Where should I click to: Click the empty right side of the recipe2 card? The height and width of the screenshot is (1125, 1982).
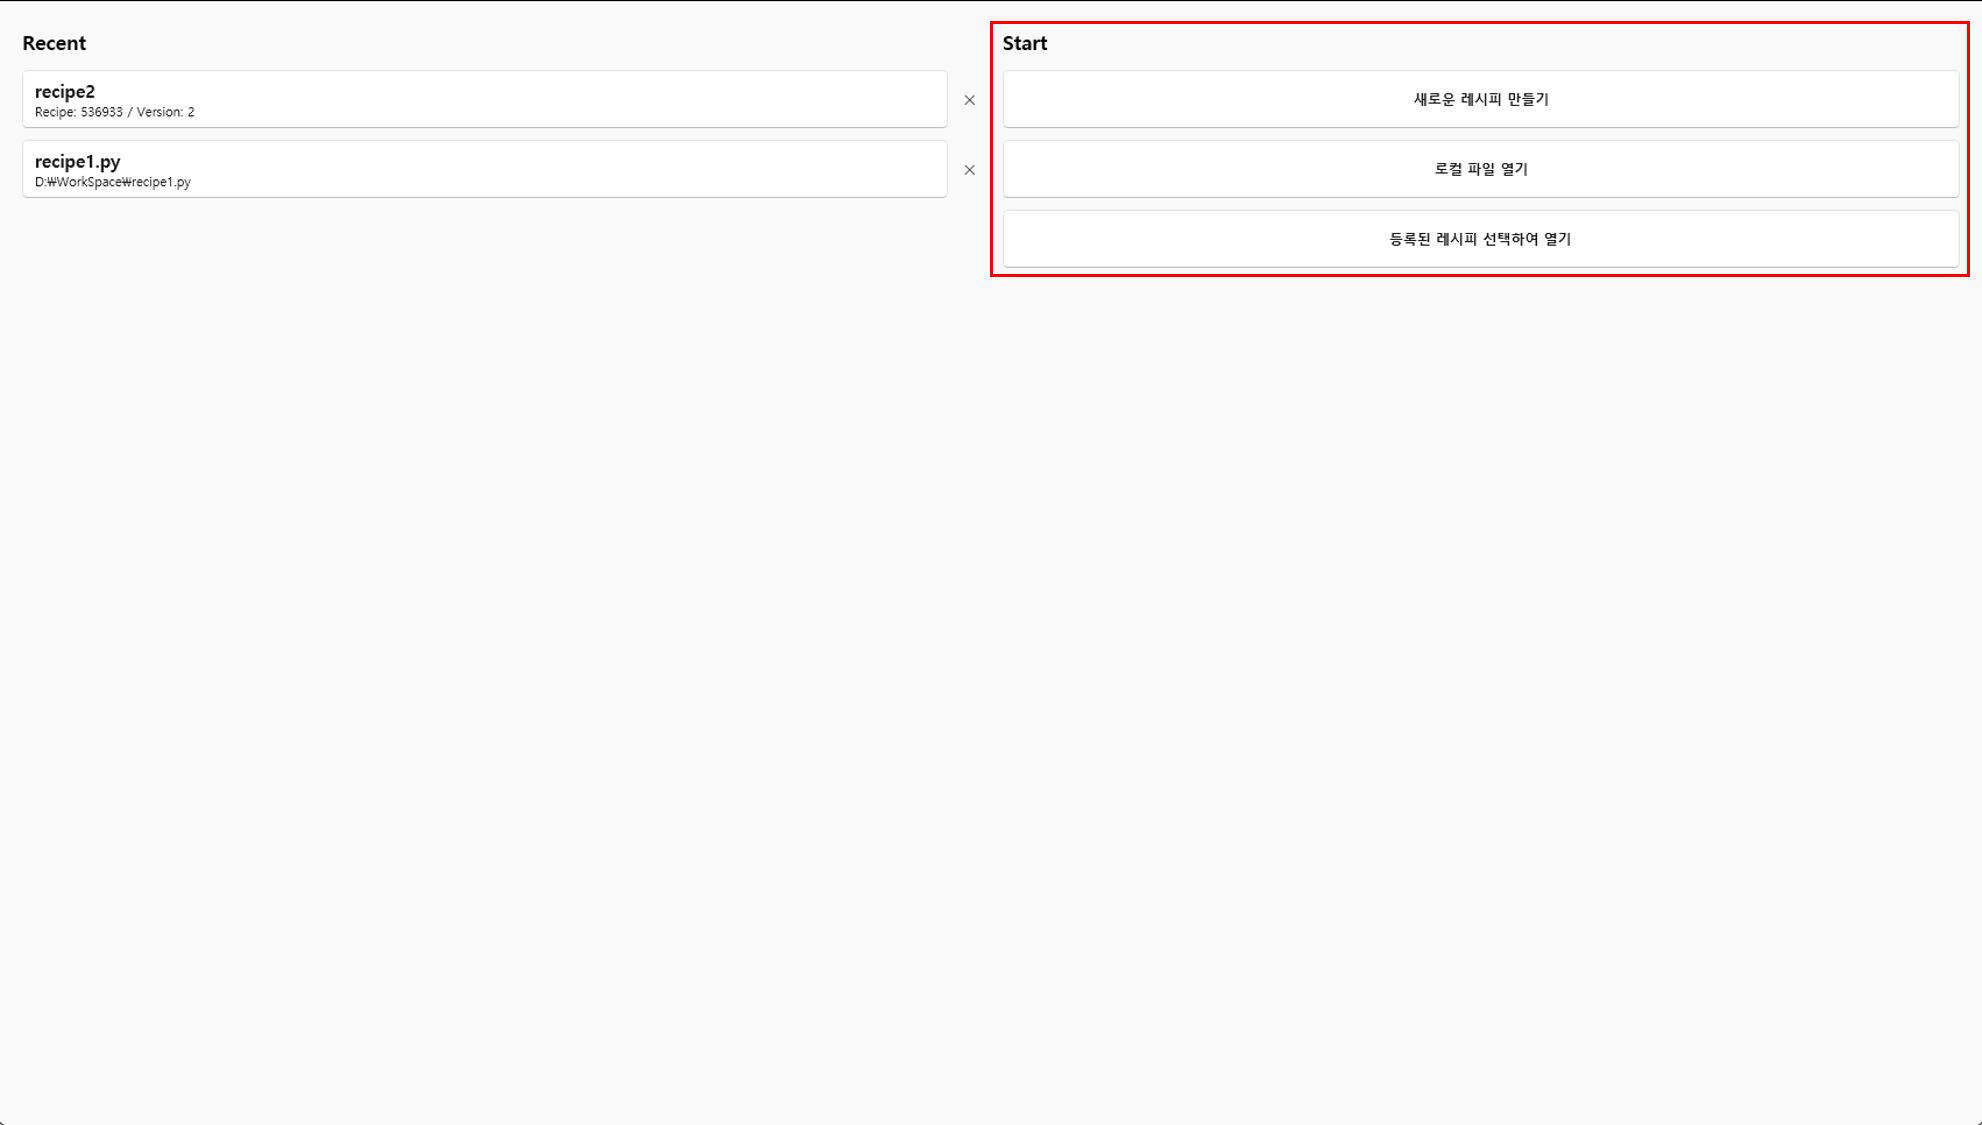pos(750,99)
